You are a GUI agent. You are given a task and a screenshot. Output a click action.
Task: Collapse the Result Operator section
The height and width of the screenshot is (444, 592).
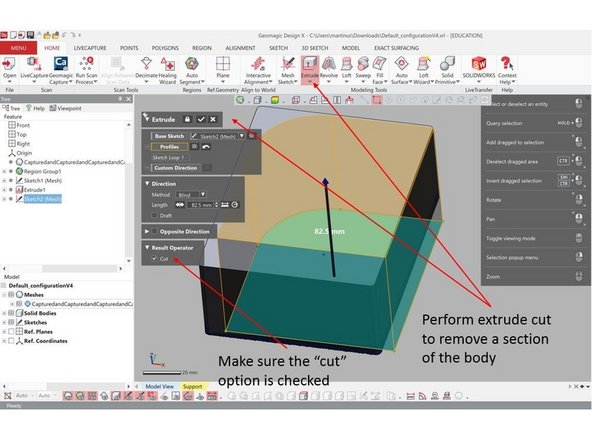147,248
